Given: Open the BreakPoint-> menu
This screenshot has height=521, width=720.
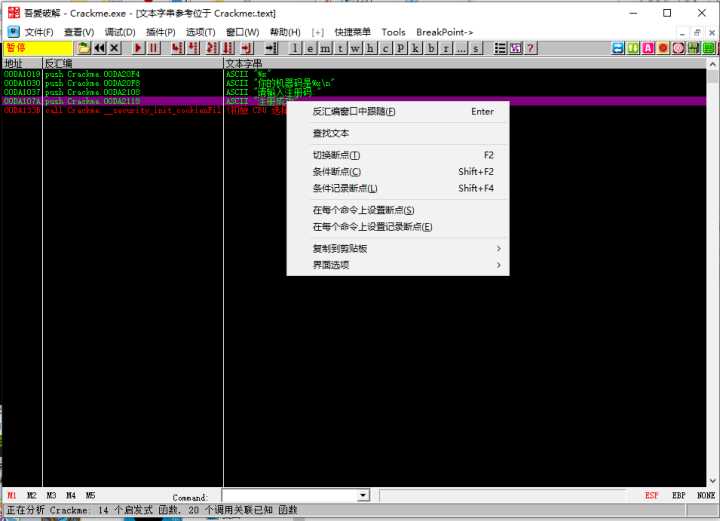Looking at the screenshot, I should [x=444, y=32].
